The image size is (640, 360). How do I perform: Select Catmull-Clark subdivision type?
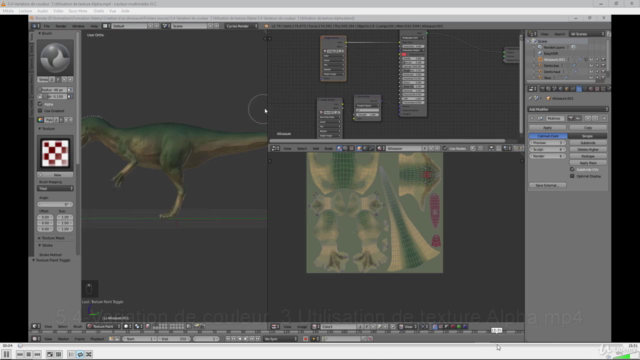[x=548, y=136]
